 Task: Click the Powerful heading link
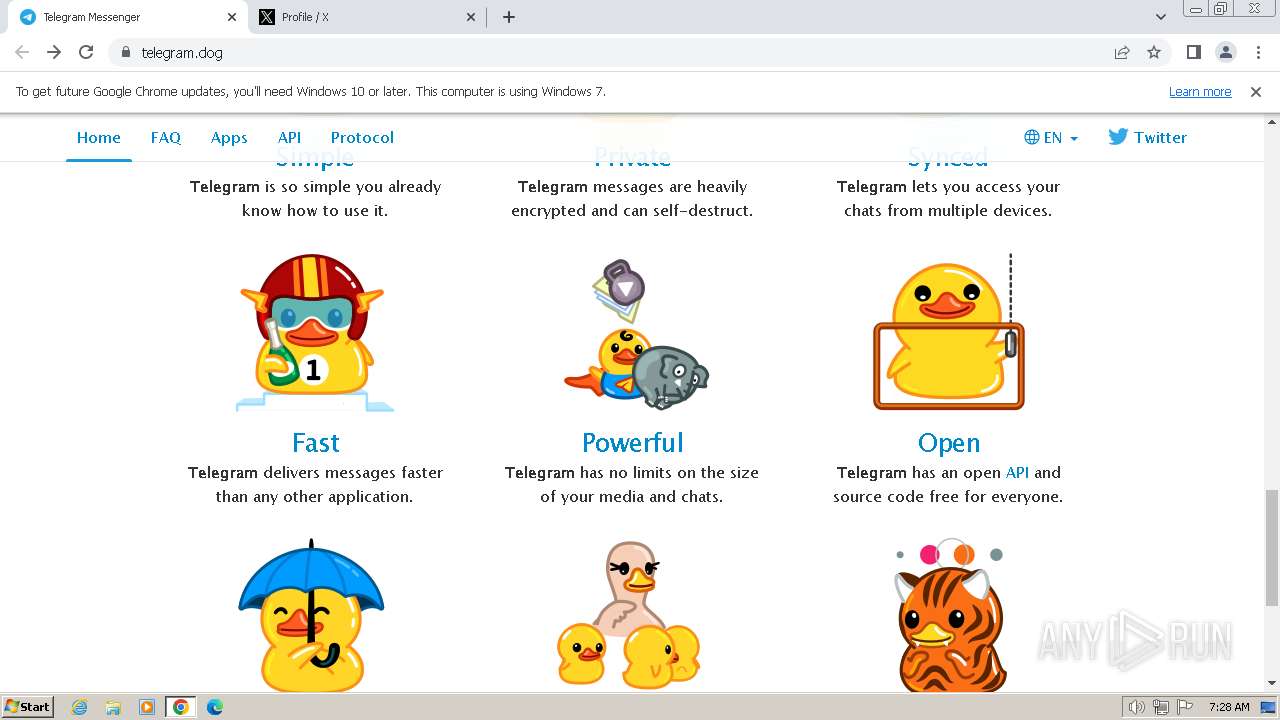(x=632, y=442)
